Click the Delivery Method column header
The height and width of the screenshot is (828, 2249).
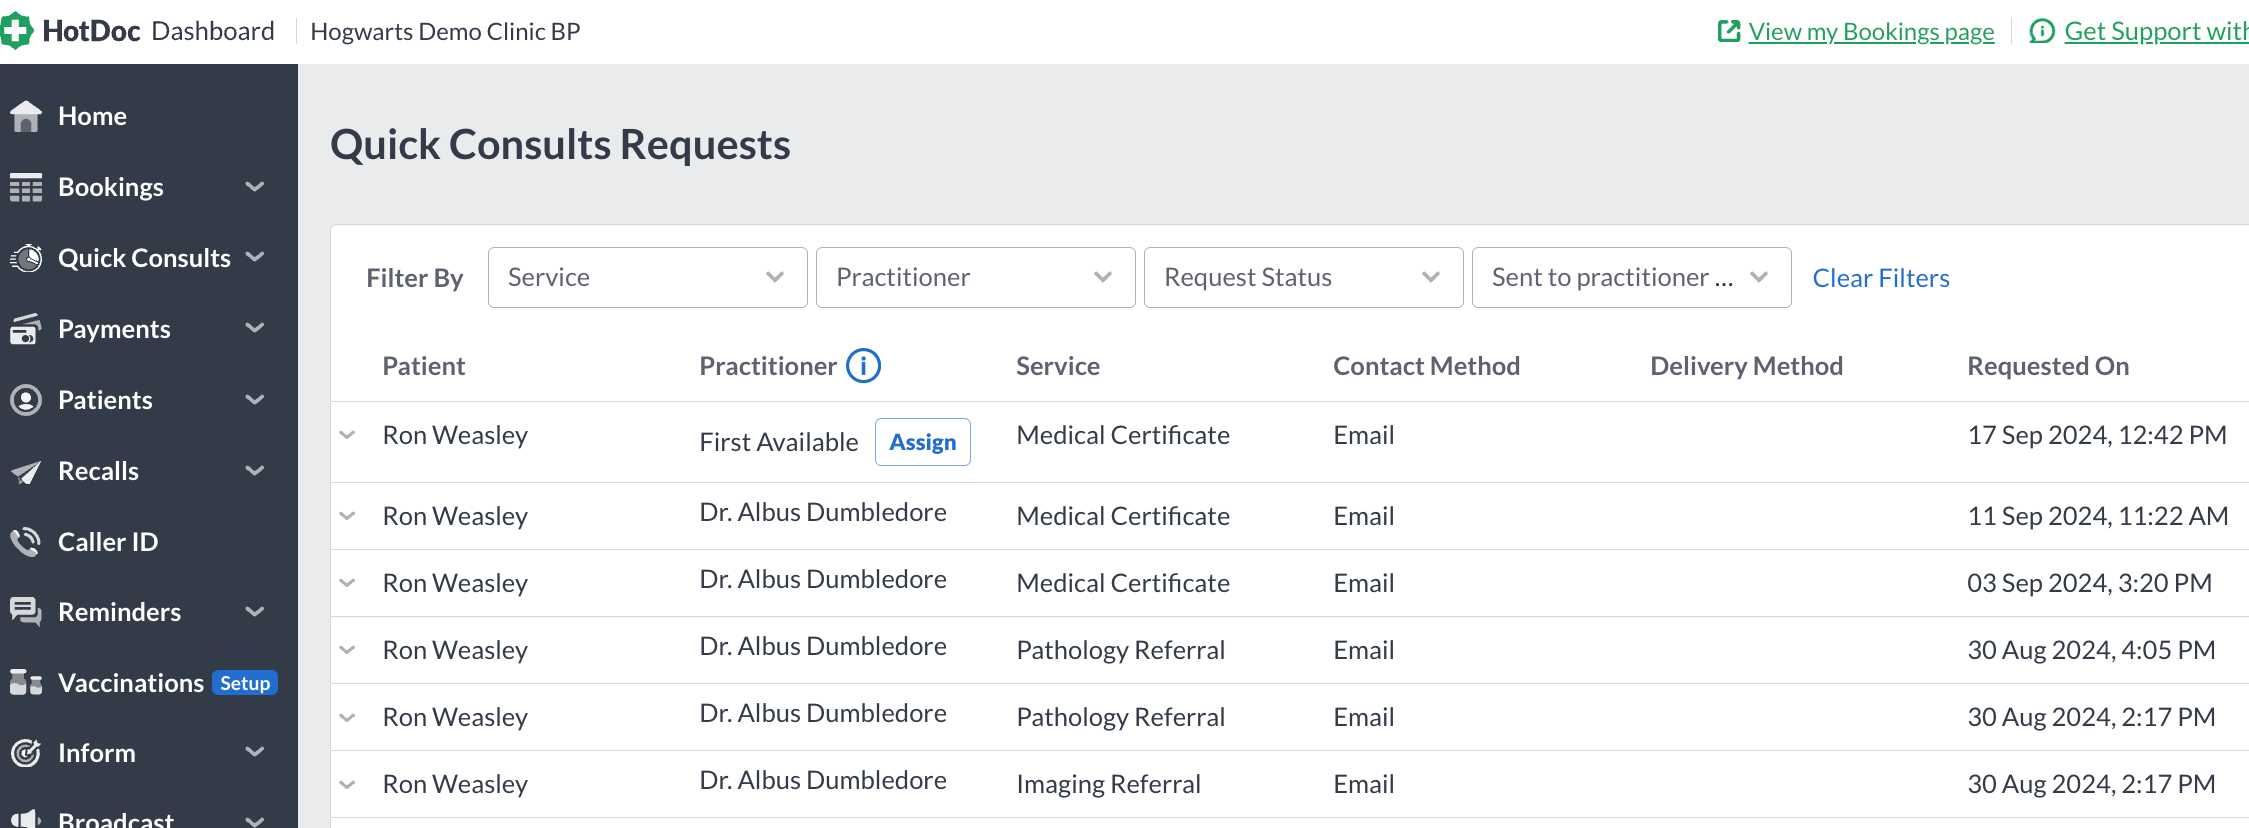pyautogui.click(x=1746, y=366)
